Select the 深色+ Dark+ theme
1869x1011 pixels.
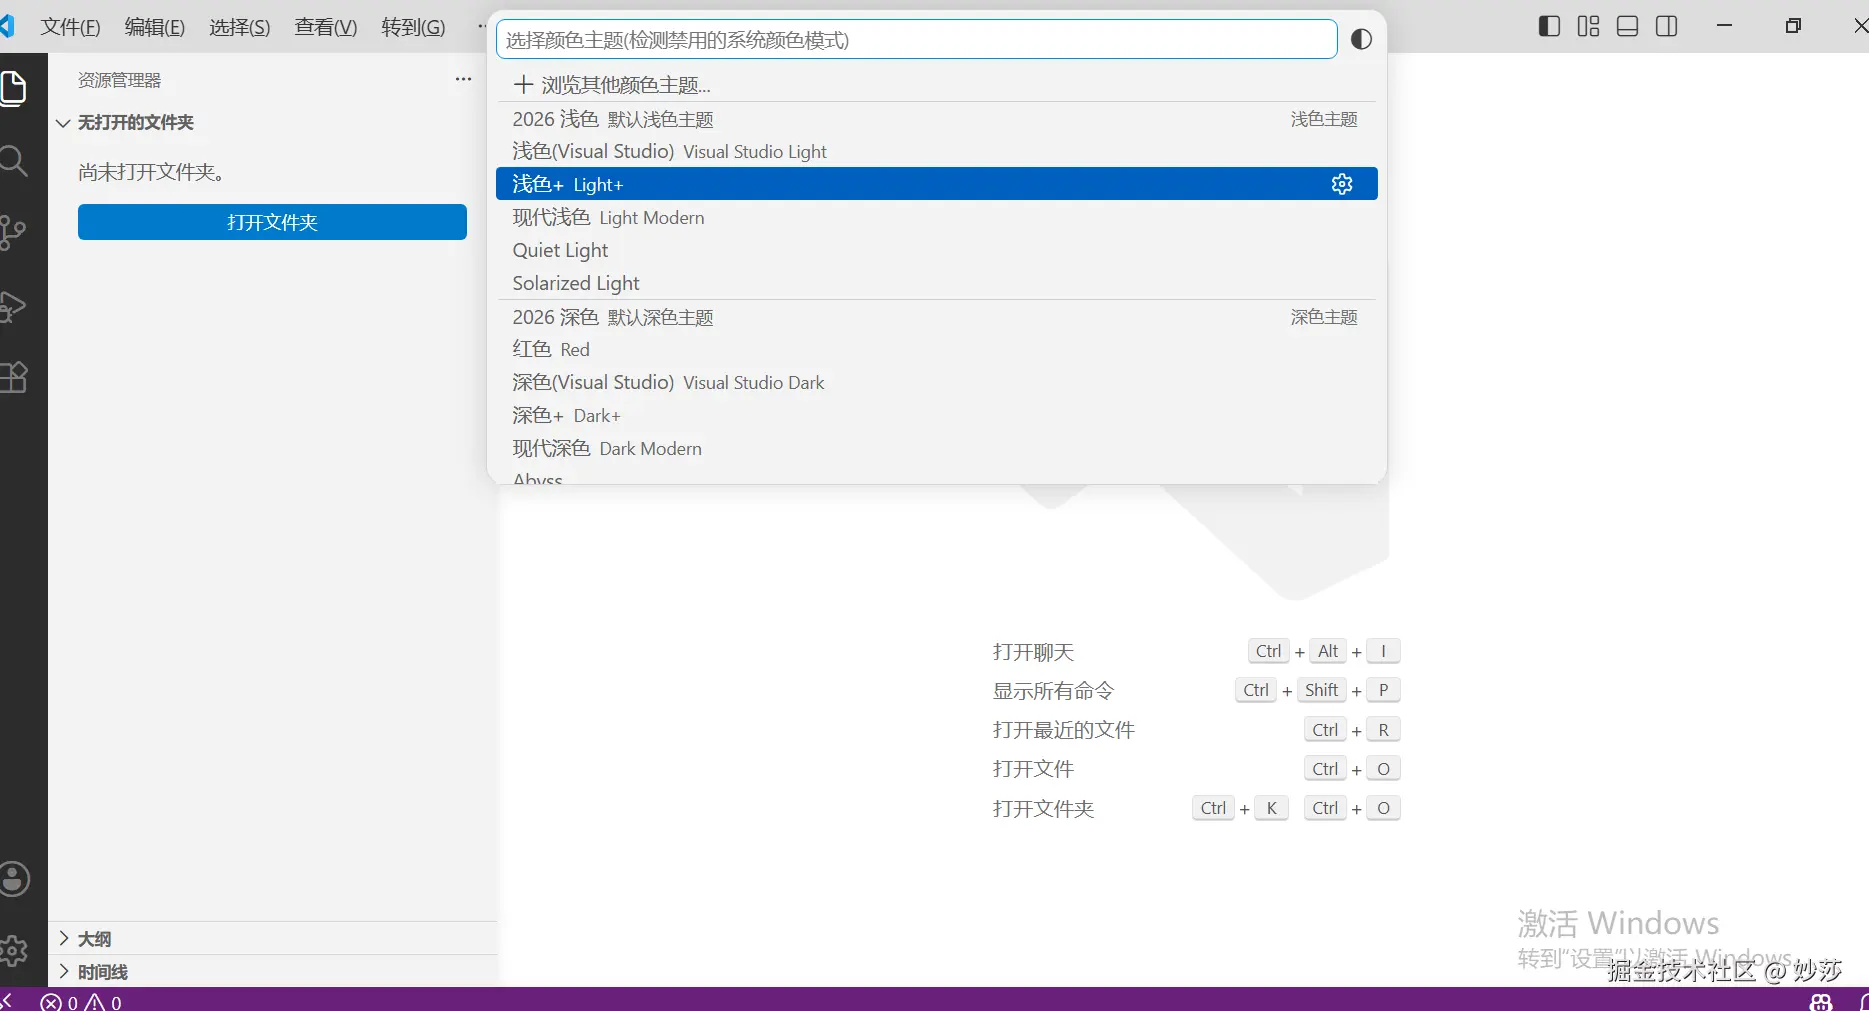(936, 415)
